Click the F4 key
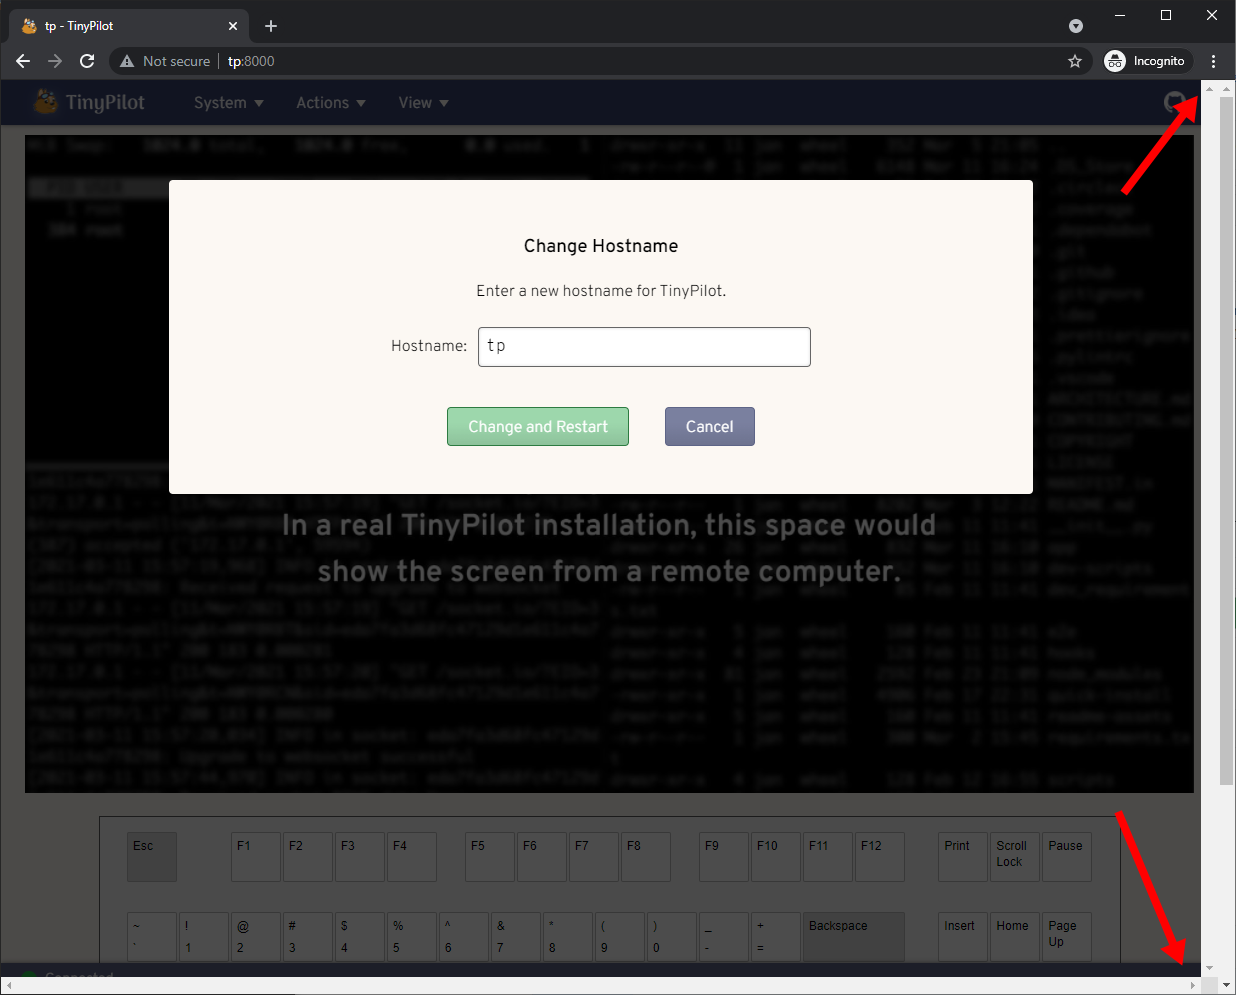 point(412,857)
